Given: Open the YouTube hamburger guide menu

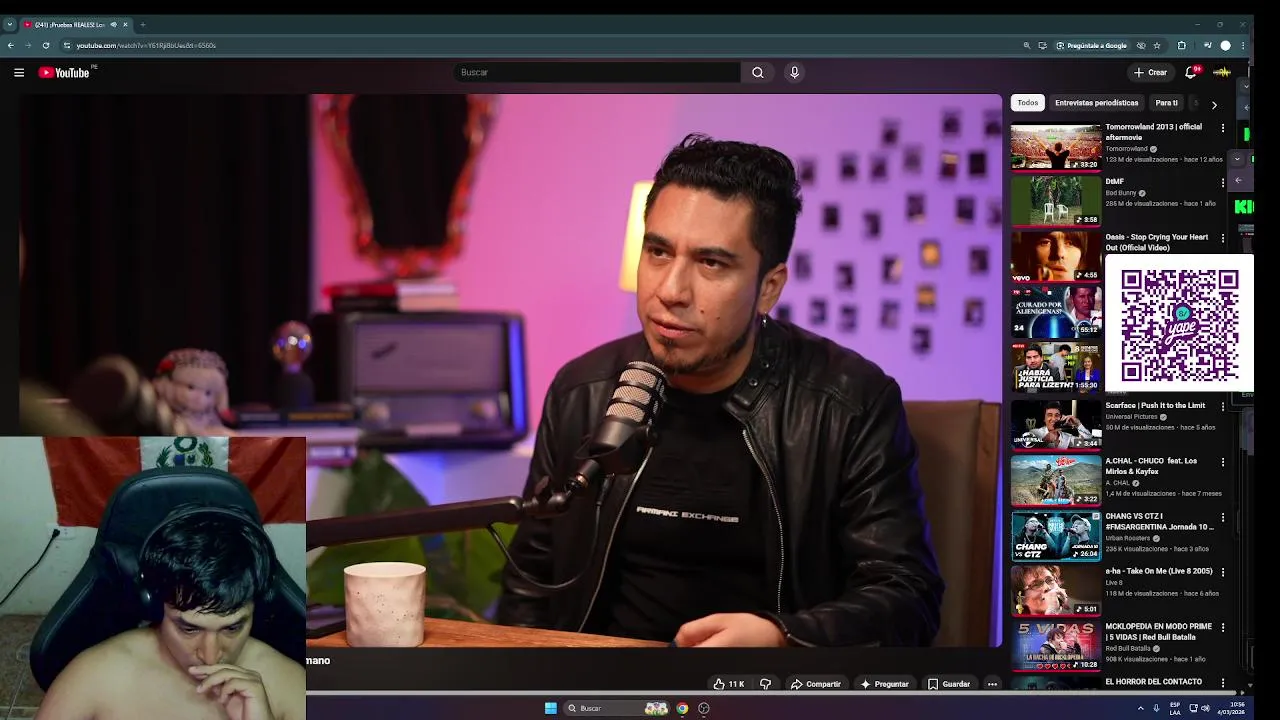Looking at the screenshot, I should (19, 72).
